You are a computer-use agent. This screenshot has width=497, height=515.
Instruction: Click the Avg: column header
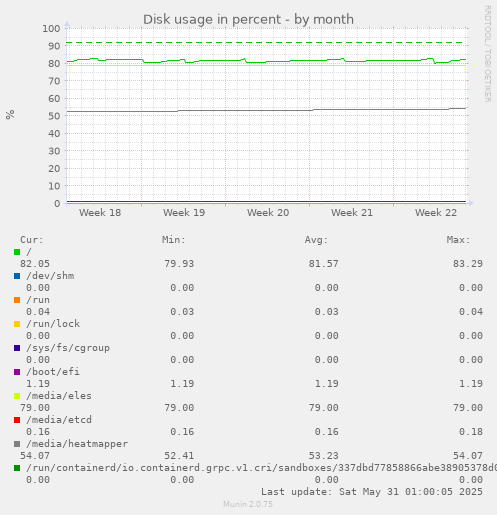pyautogui.click(x=316, y=240)
